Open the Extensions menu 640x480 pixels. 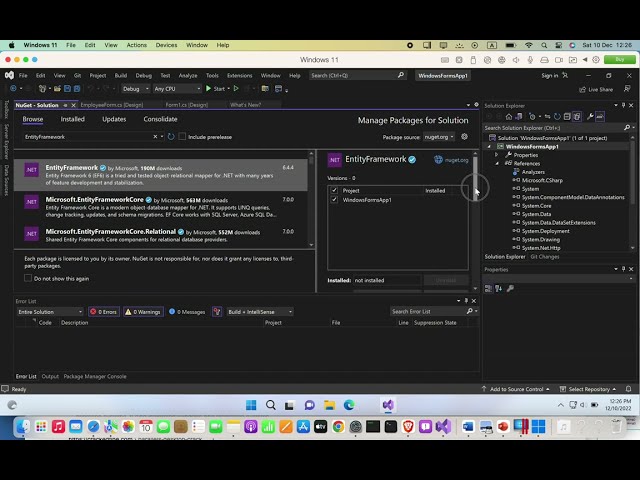tap(240, 76)
